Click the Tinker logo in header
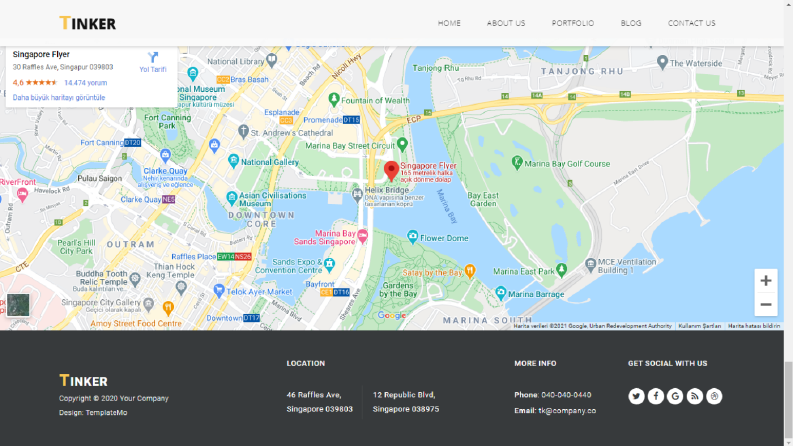 coord(87,23)
